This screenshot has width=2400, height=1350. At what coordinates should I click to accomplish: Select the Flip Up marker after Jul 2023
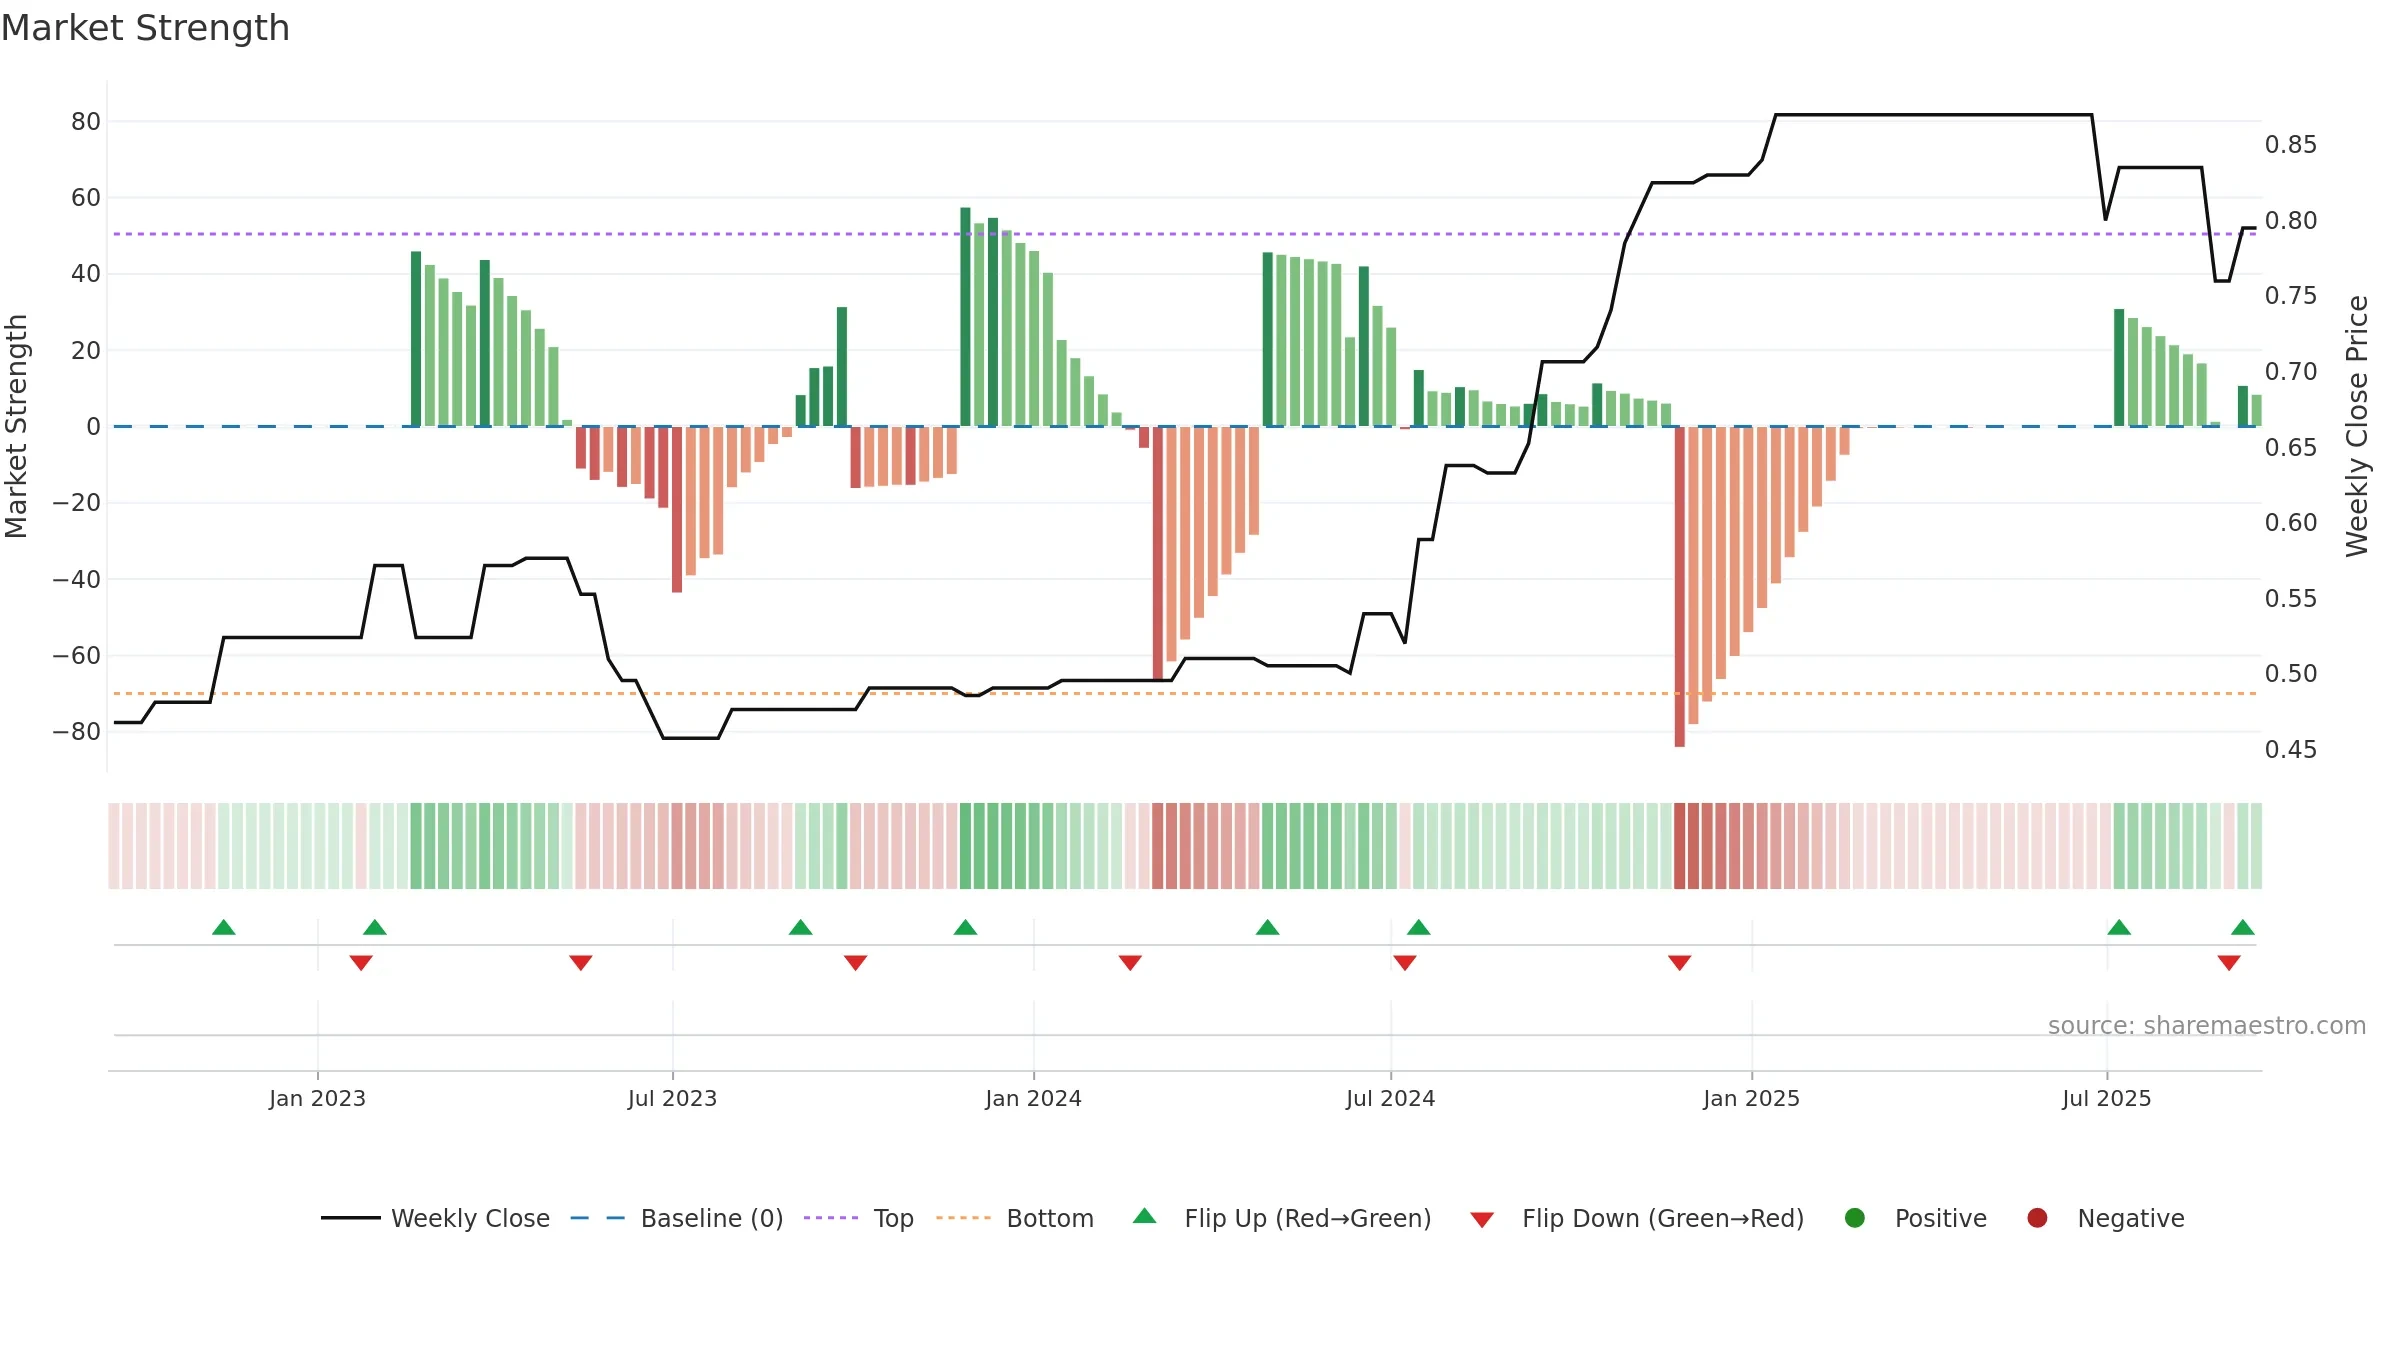[801, 927]
